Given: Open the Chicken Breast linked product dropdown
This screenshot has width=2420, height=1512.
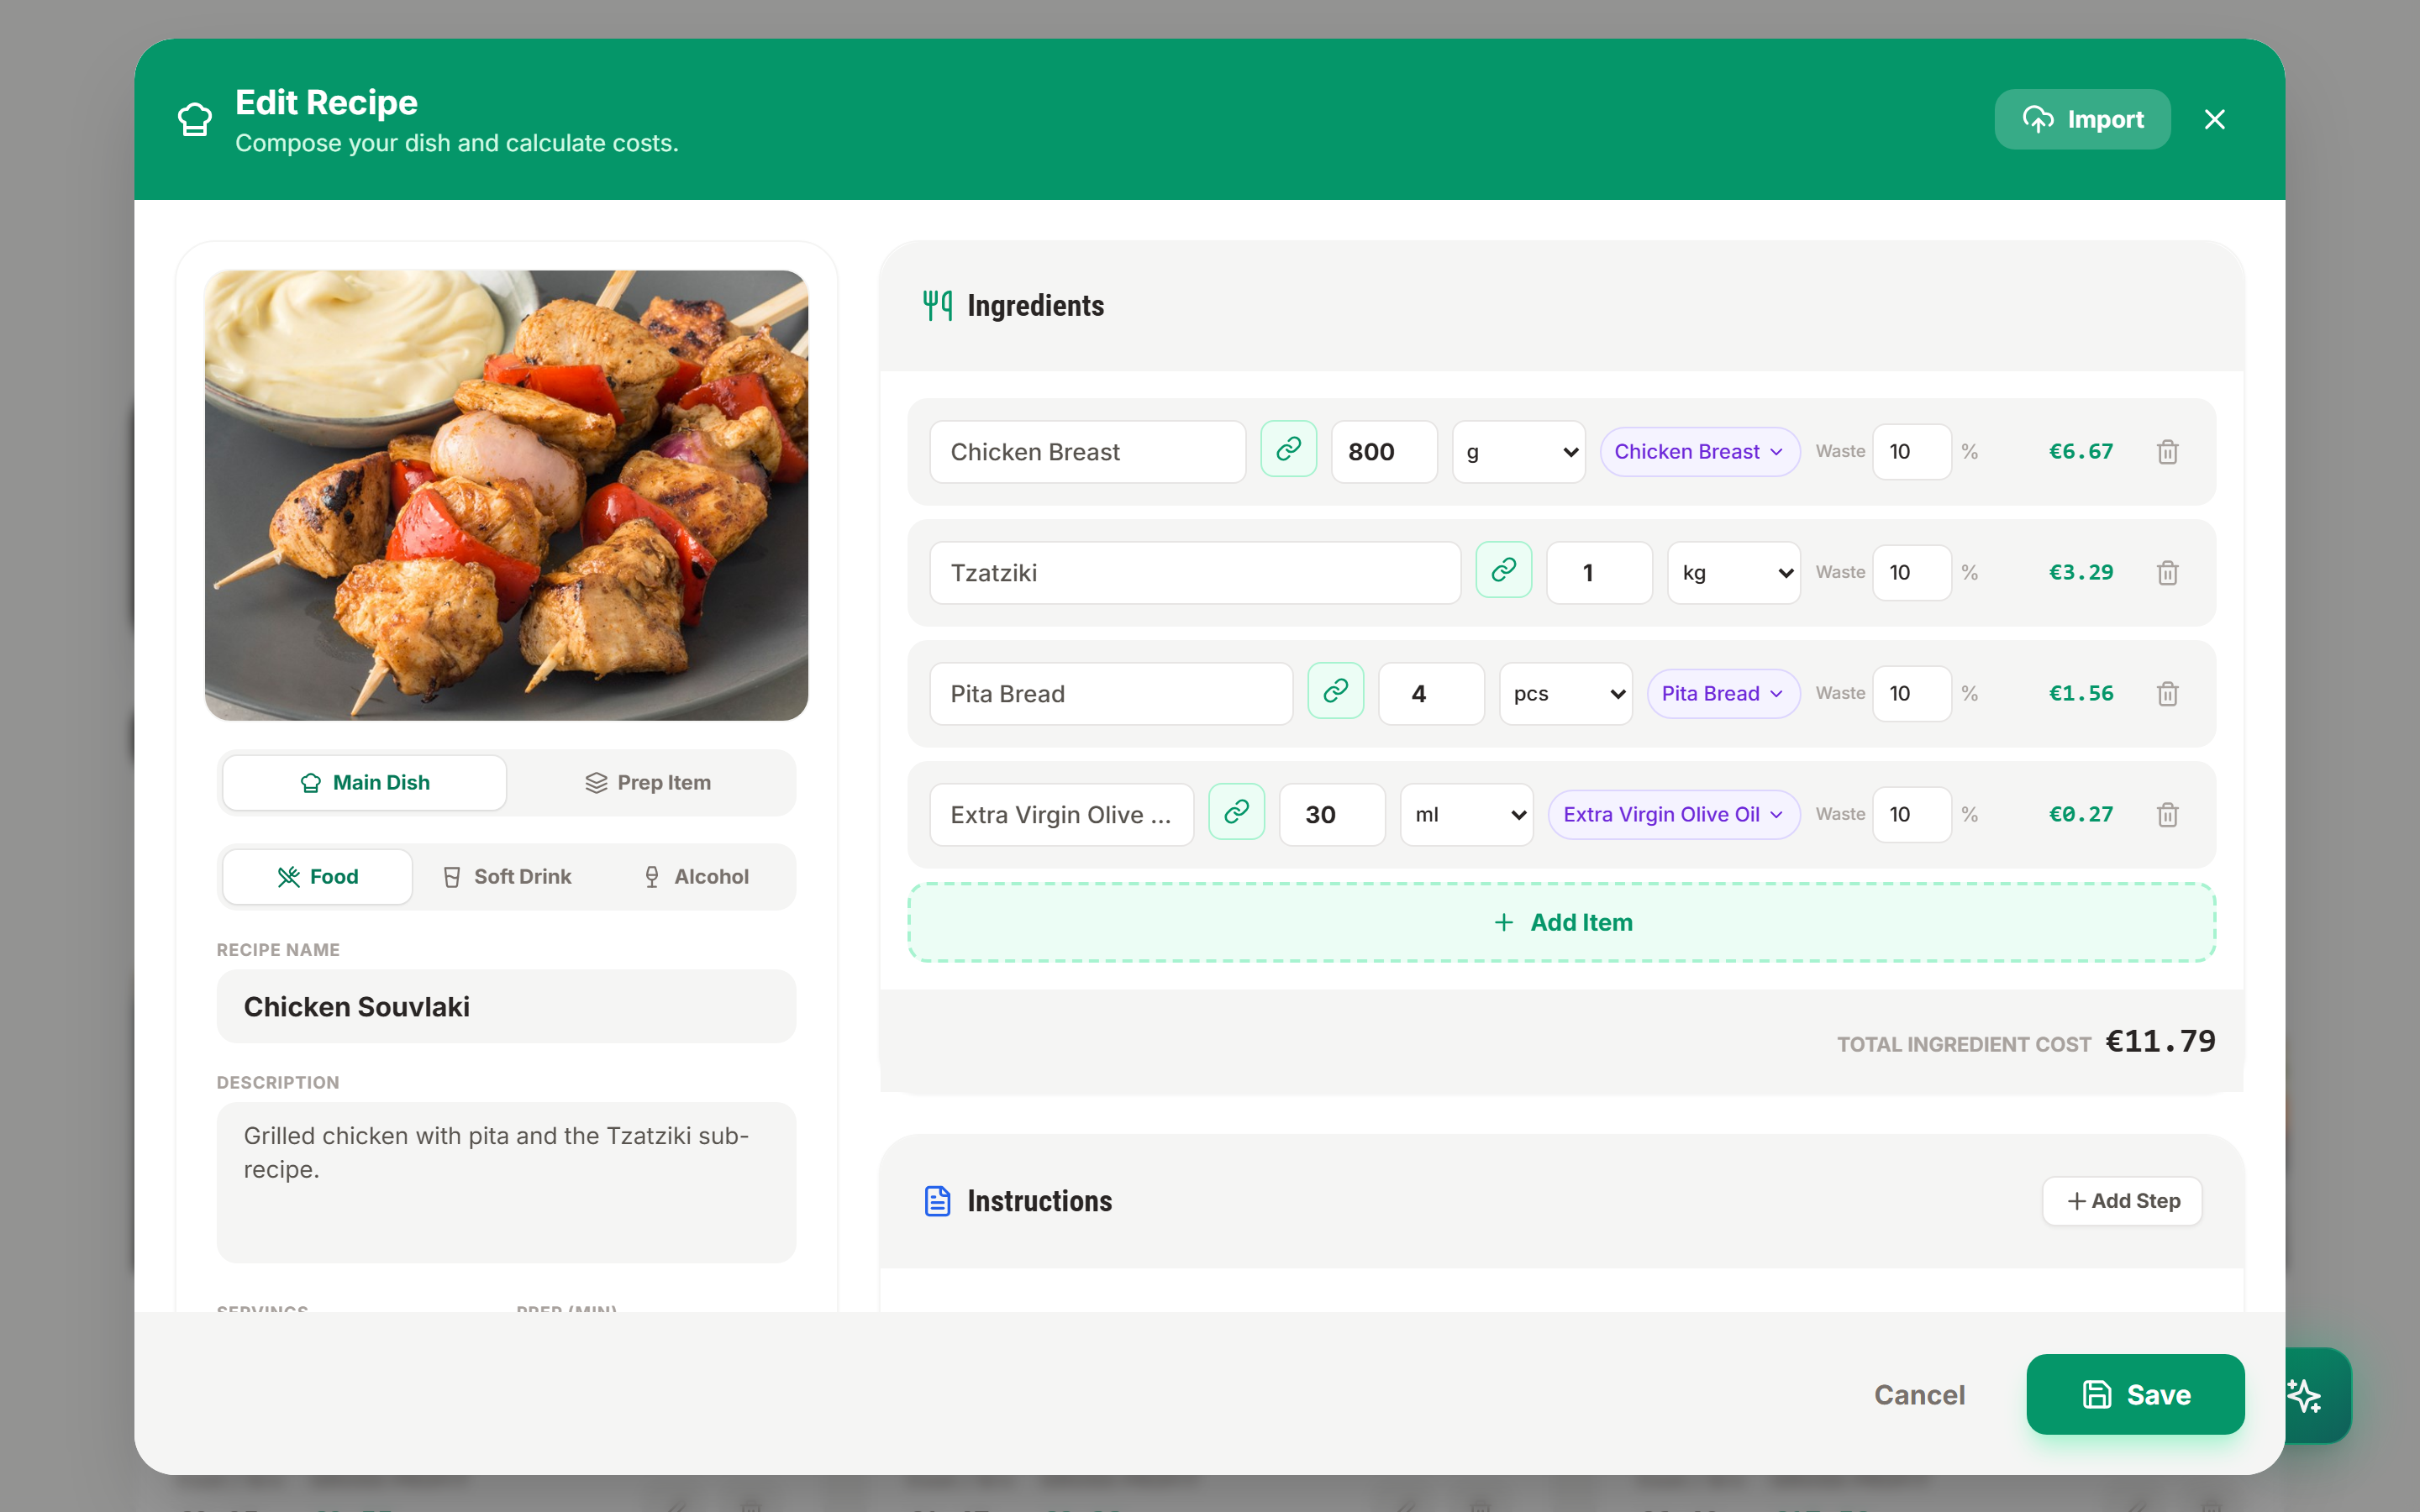Looking at the screenshot, I should coord(1700,452).
